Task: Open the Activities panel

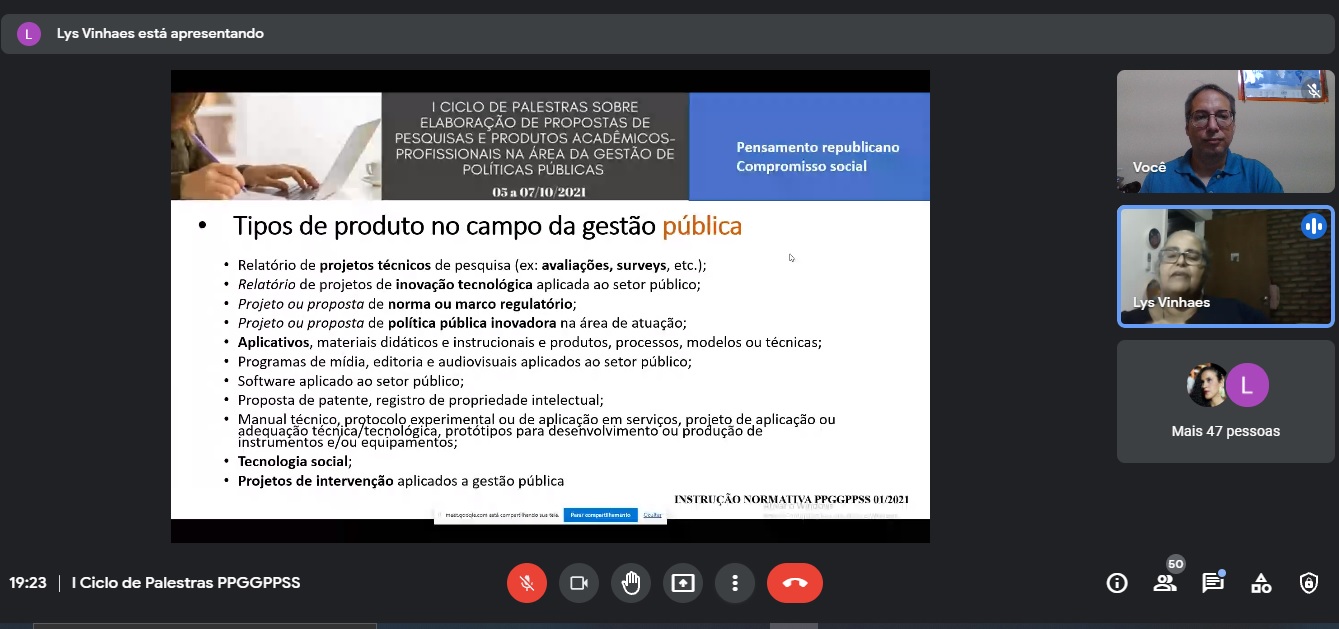Action: click(x=1260, y=582)
